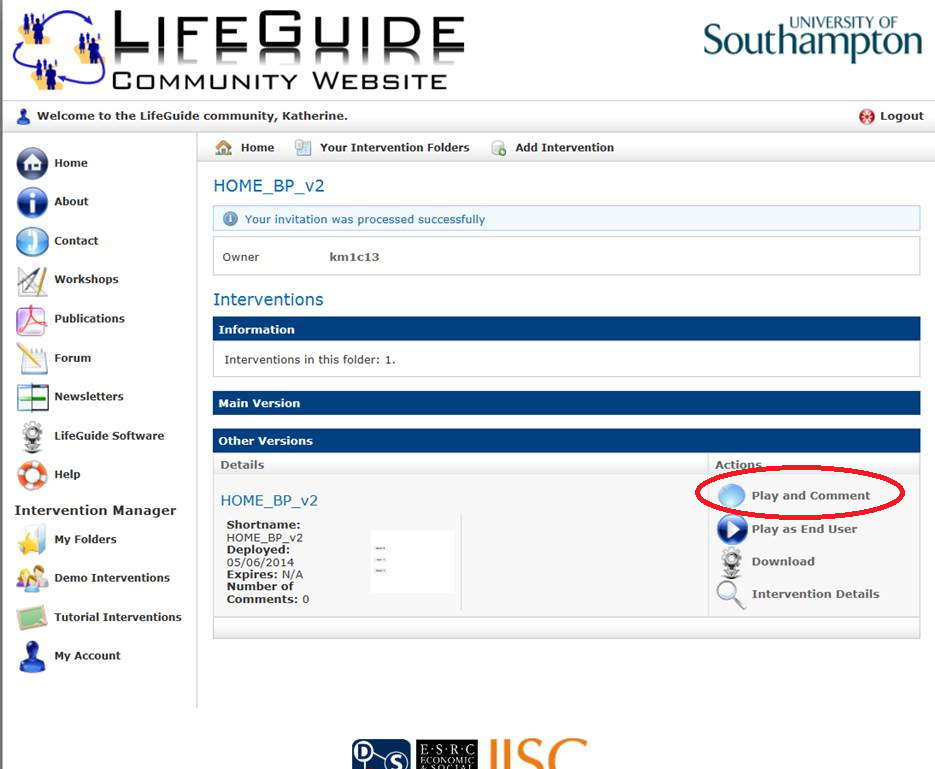Image resolution: width=935 pixels, height=769 pixels.
Task: Open Intervention Details text link
Action: [815, 594]
